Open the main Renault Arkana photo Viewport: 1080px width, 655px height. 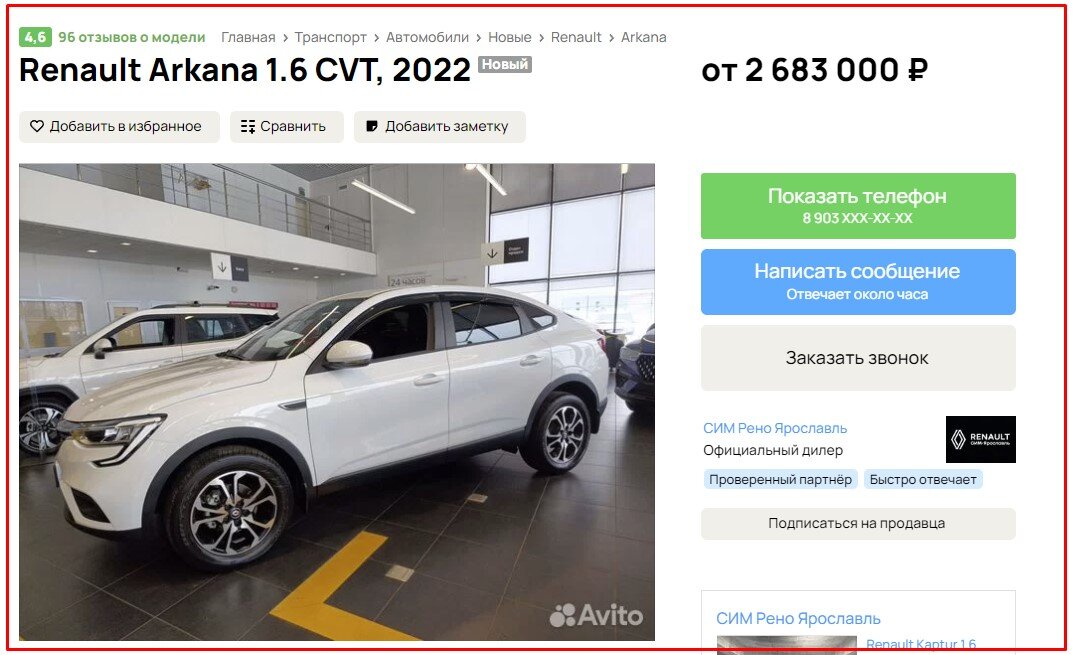[337, 402]
